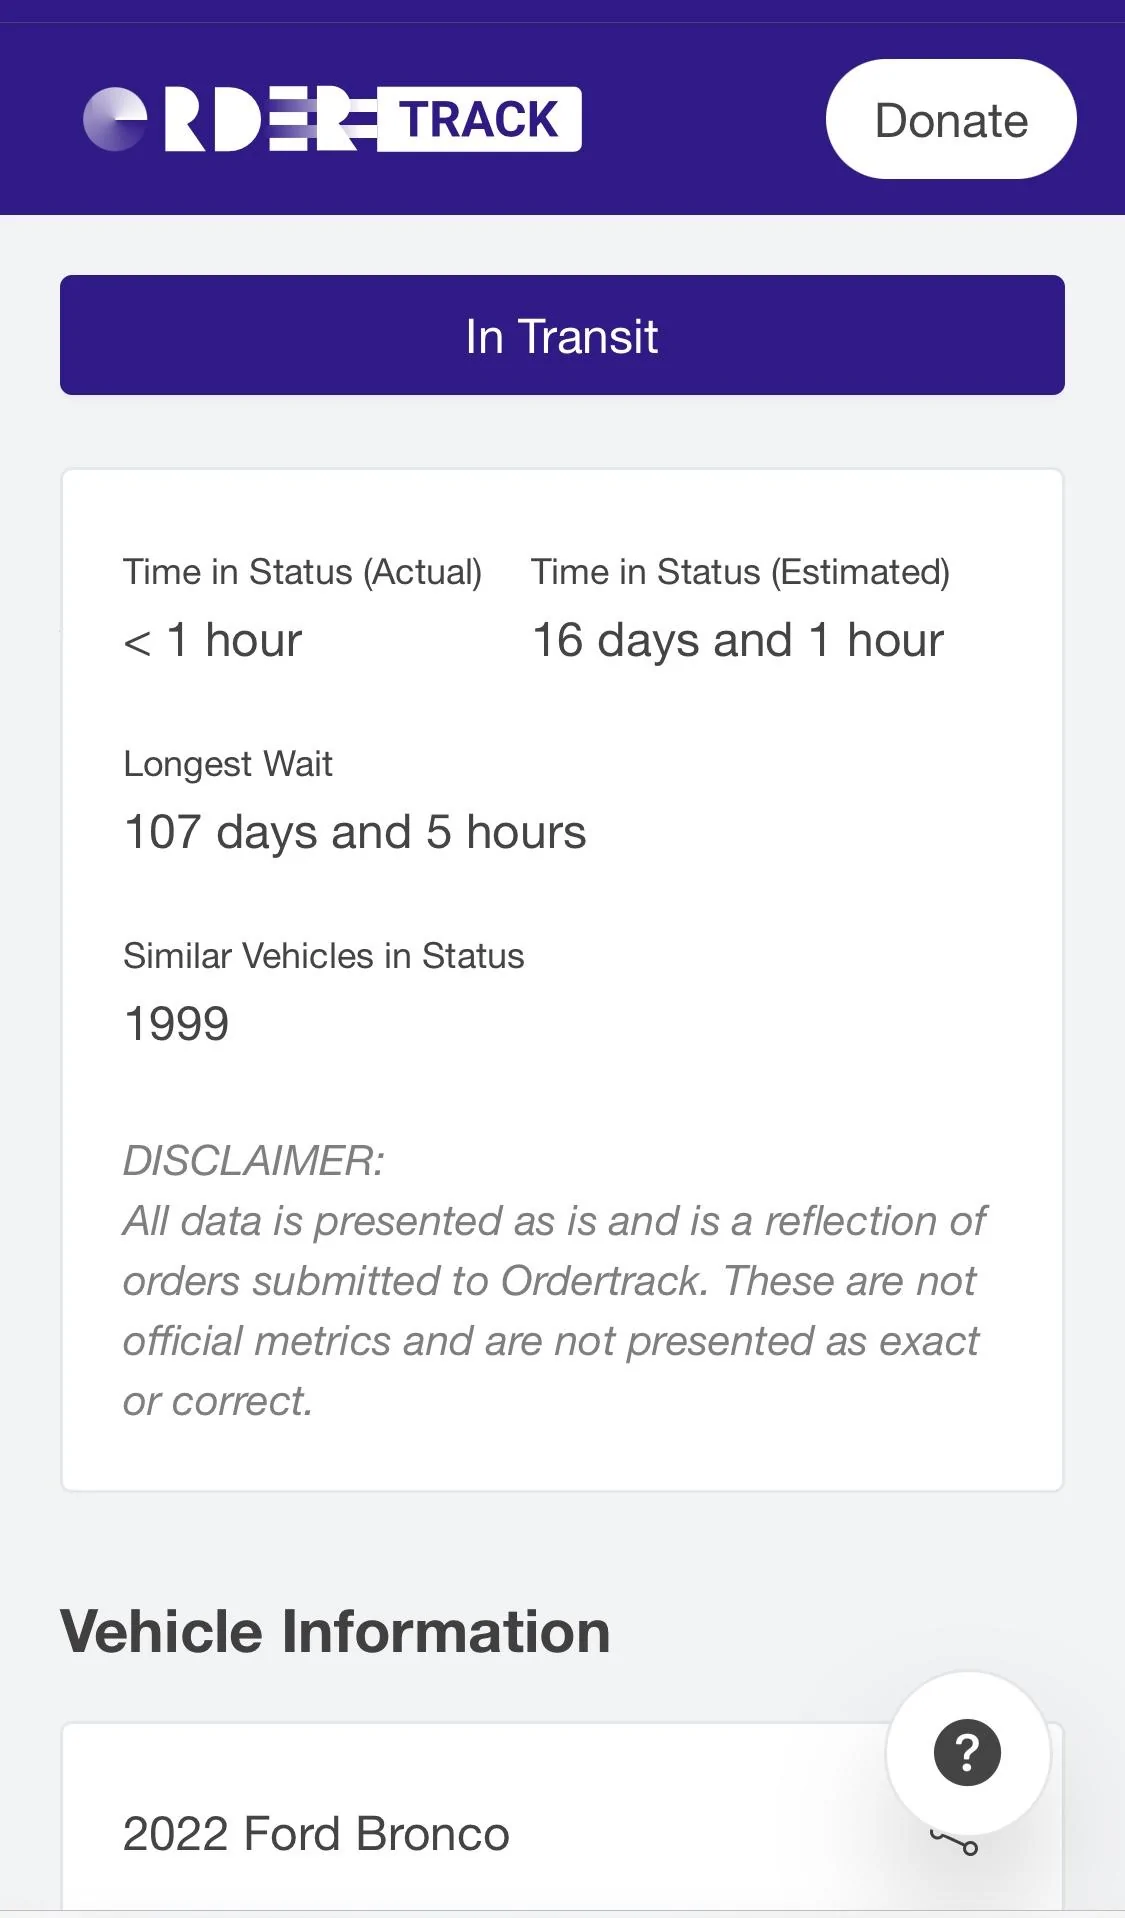Screen dimensions: 1125x1918
Task: Select the In Transit status banner
Action: click(x=562, y=335)
